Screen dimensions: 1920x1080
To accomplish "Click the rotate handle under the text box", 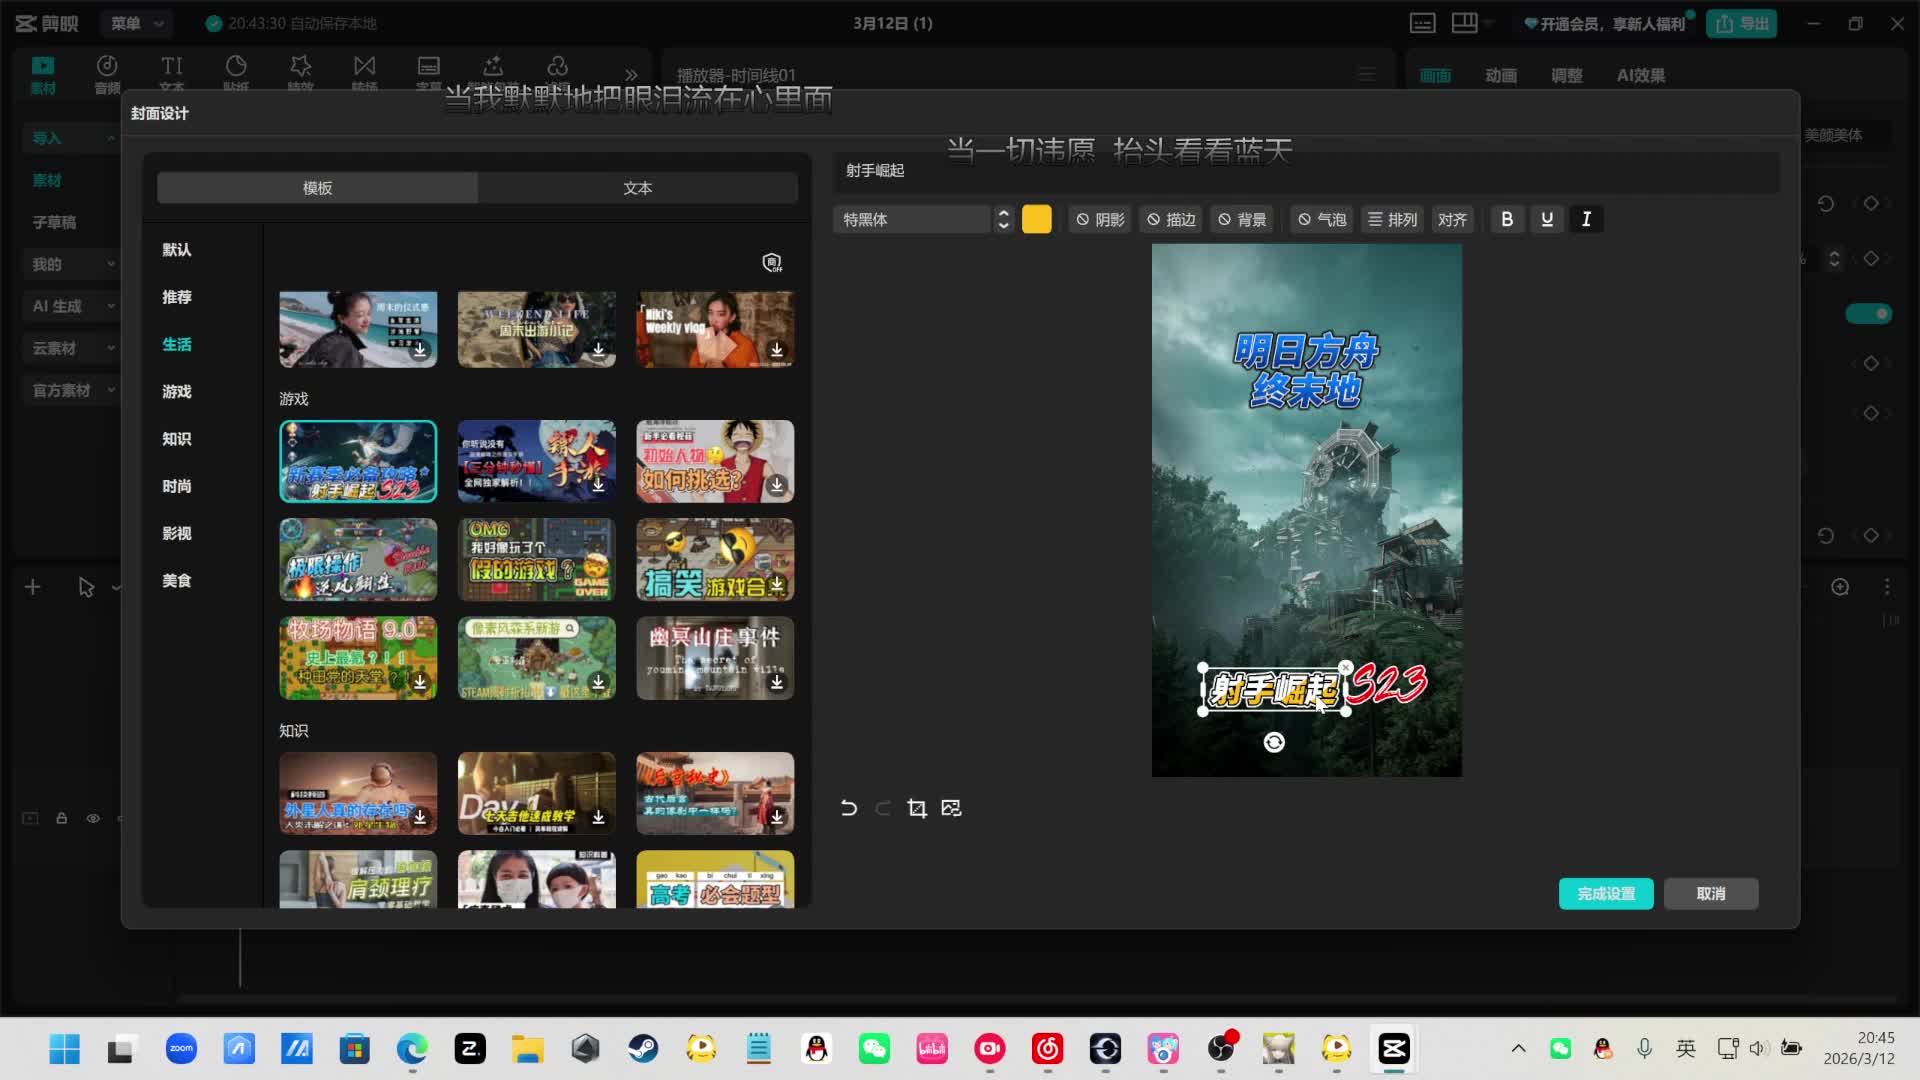I will coord(1274,742).
